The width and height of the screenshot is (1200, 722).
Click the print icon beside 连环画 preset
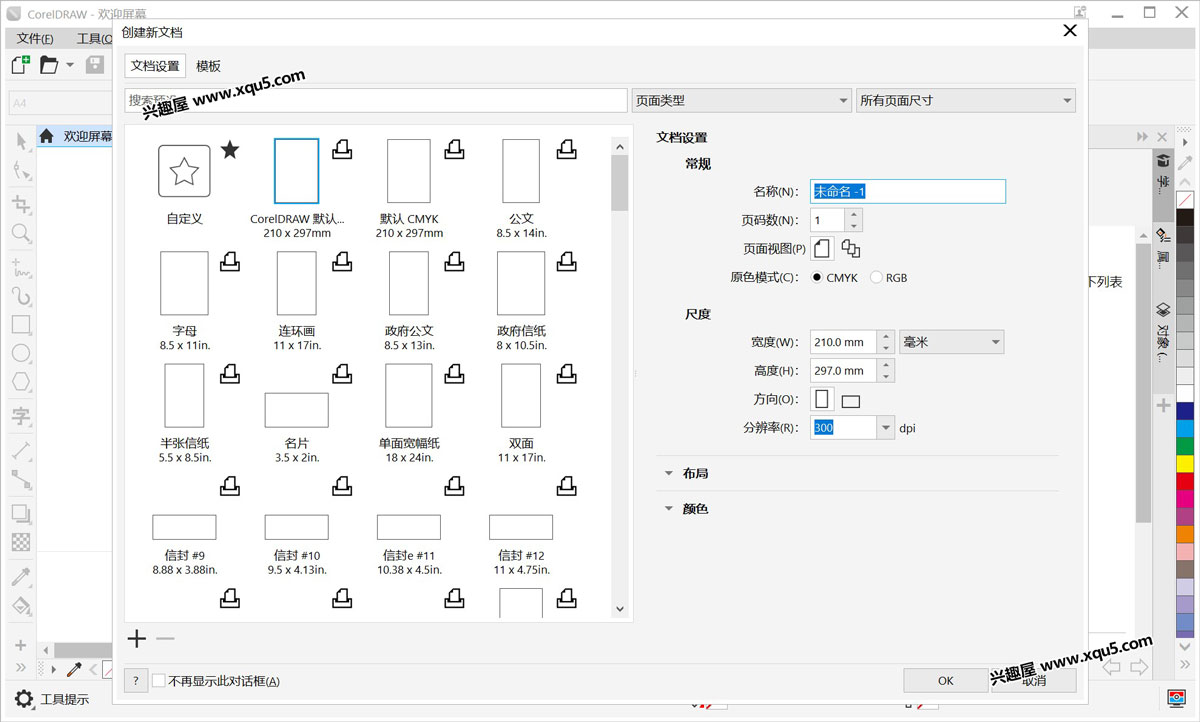click(342, 261)
